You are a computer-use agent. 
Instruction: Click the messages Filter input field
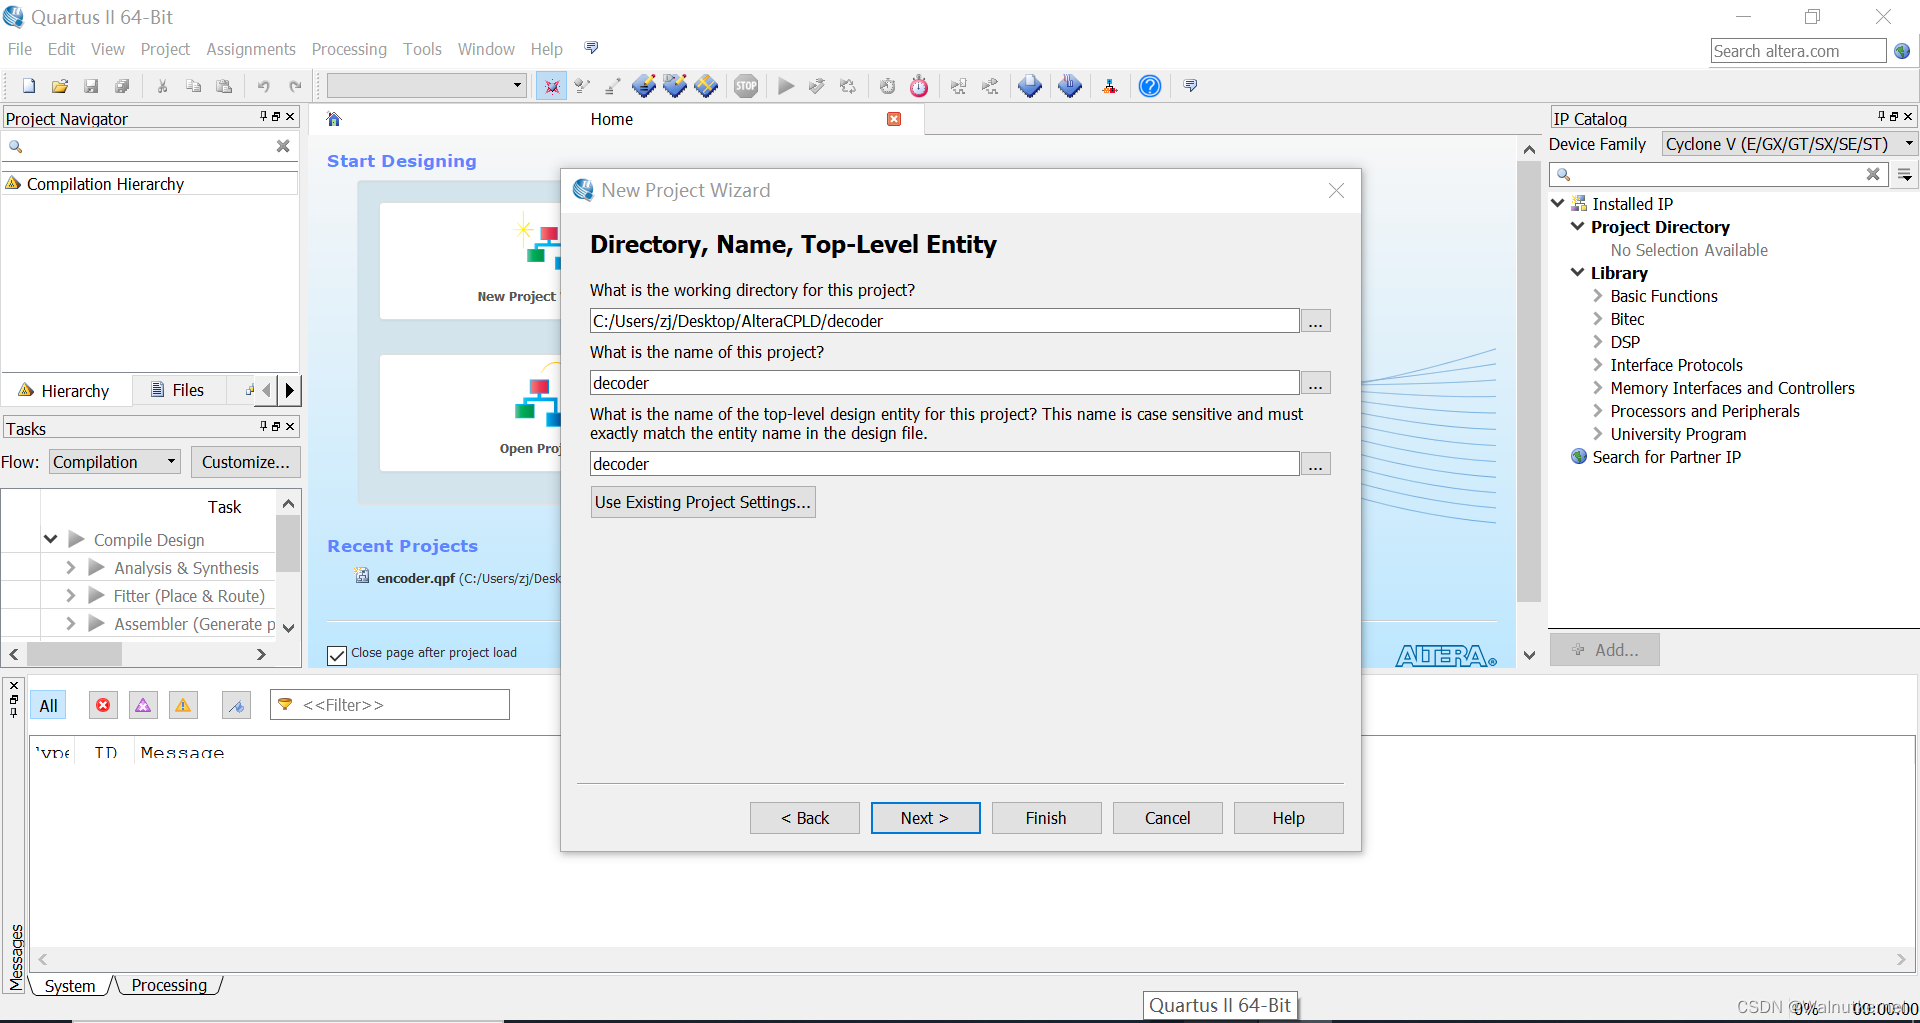[390, 705]
